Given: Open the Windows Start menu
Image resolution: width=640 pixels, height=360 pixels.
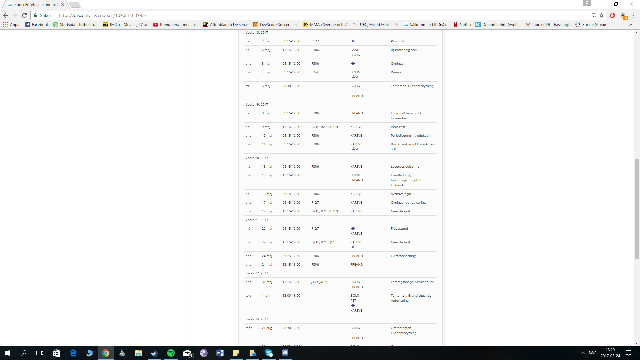Looking at the screenshot, I should [7, 353].
